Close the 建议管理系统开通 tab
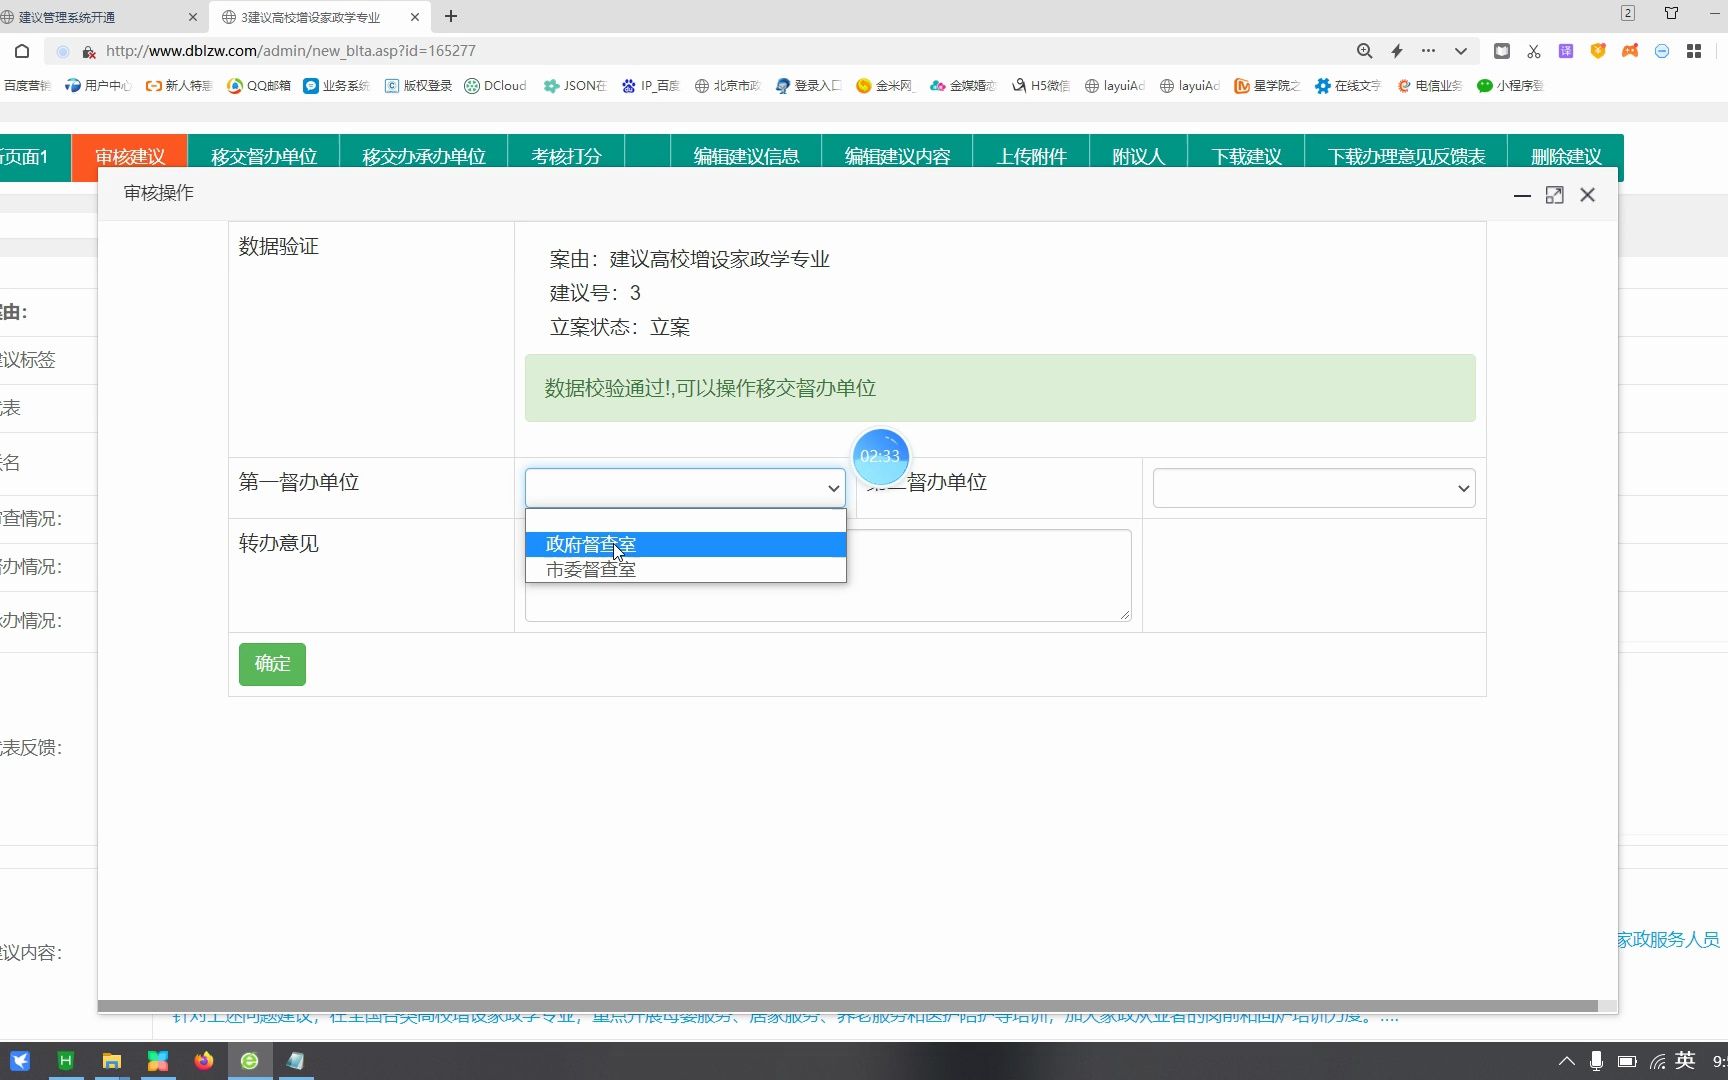Viewport: 1728px width, 1080px height. point(193,17)
